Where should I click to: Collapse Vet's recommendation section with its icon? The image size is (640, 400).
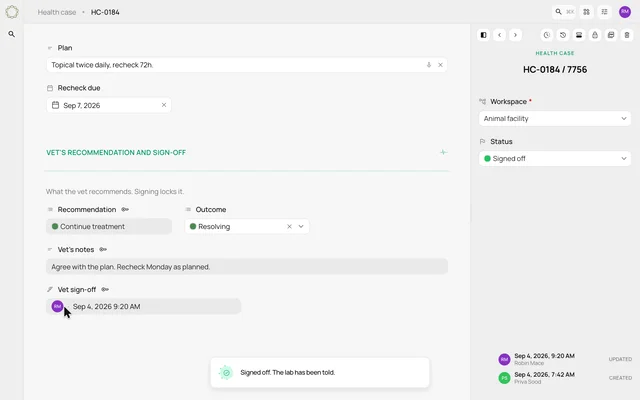click(x=444, y=152)
